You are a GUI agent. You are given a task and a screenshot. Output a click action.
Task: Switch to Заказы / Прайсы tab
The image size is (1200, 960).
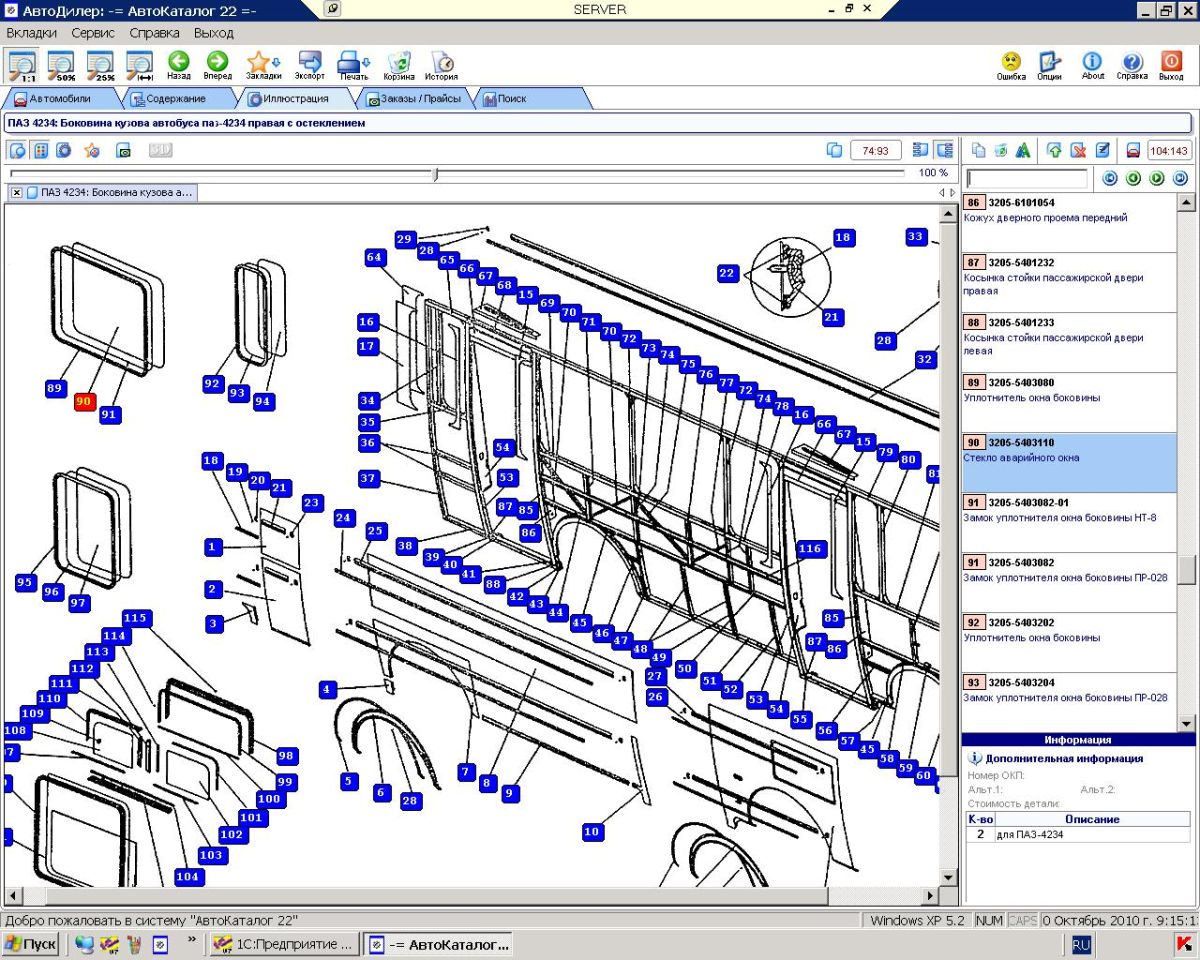click(x=413, y=99)
